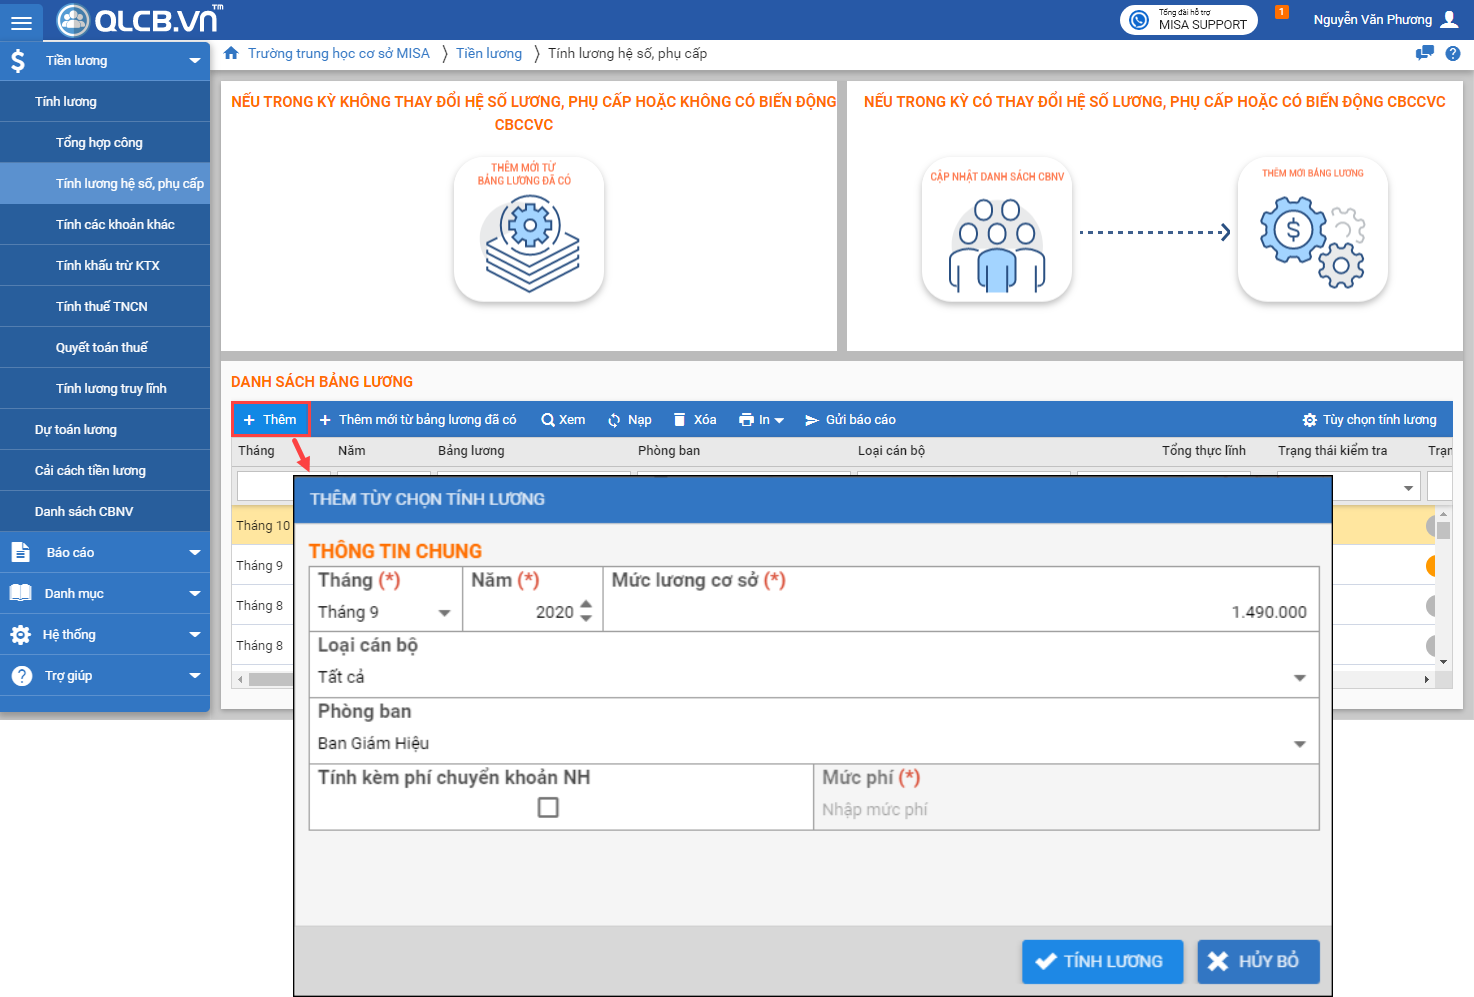Enable Tính kèm phí chuyển khoản NH checkbox
The width and height of the screenshot is (1474, 997).
click(548, 807)
